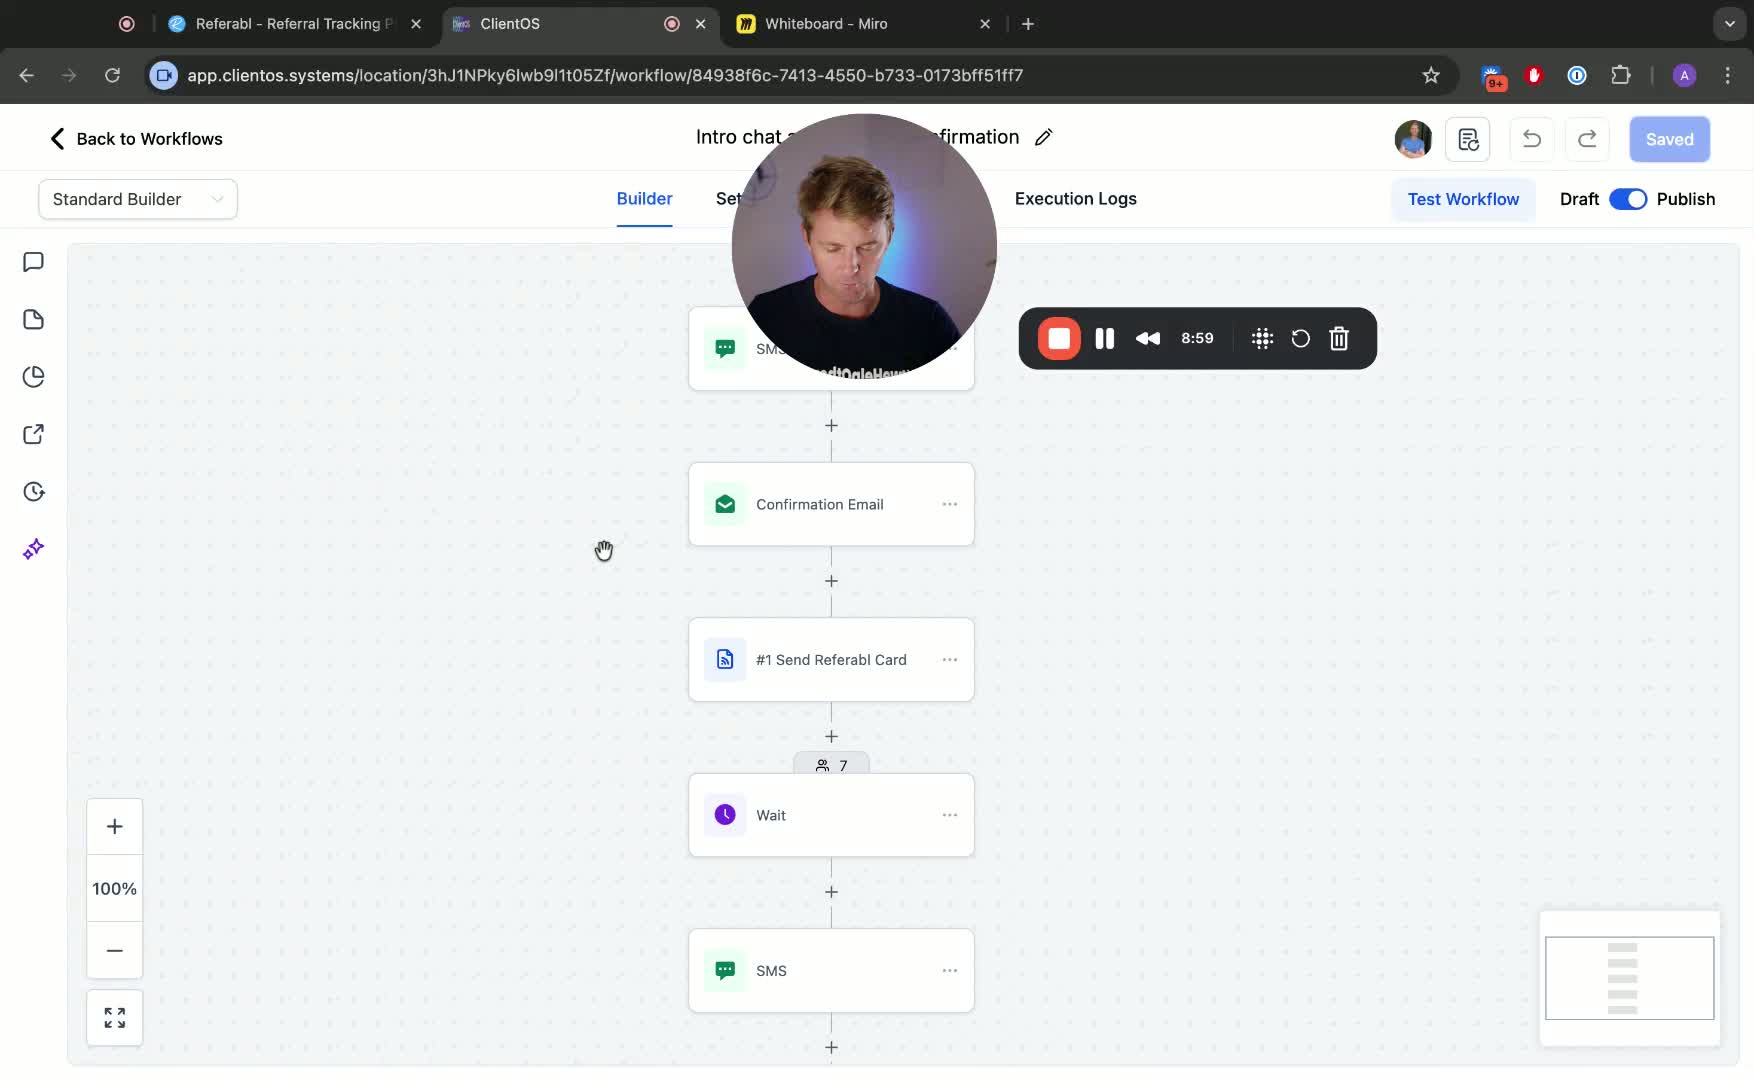Add step below the Wait step

(831, 892)
